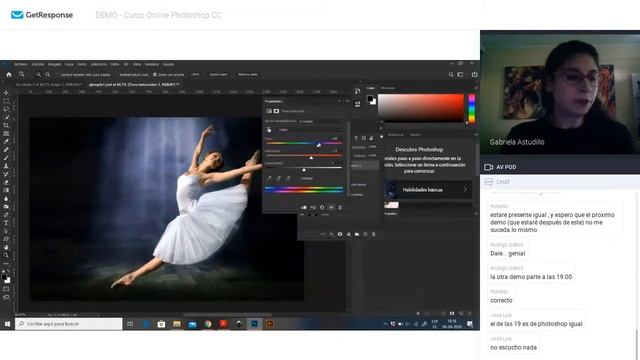Click the Windows Start button
The image size is (640, 360).
point(7,324)
